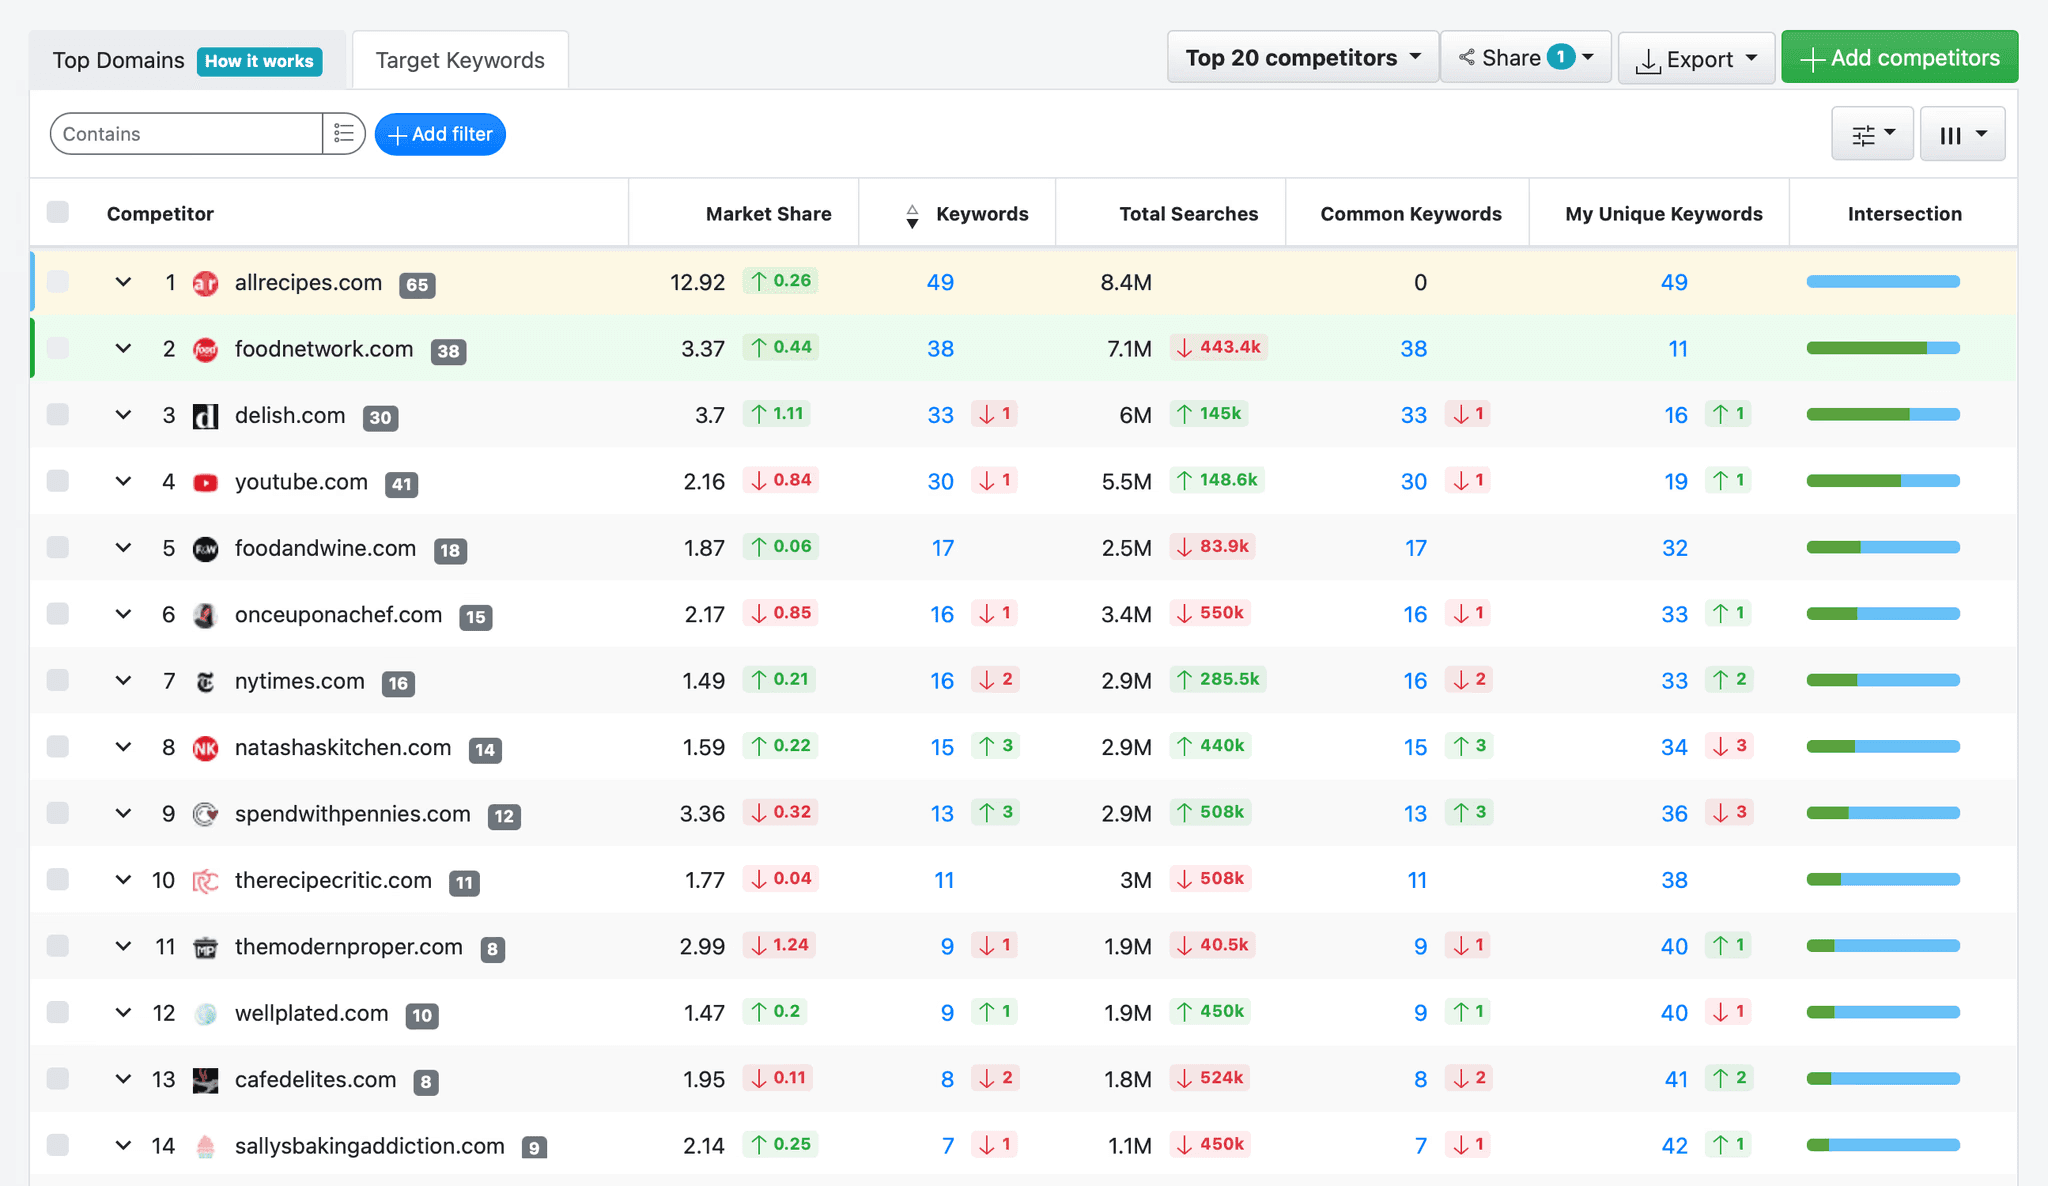Select the checkbox for delish.com
Viewport: 2048px width, 1186px height.
pos(57,415)
